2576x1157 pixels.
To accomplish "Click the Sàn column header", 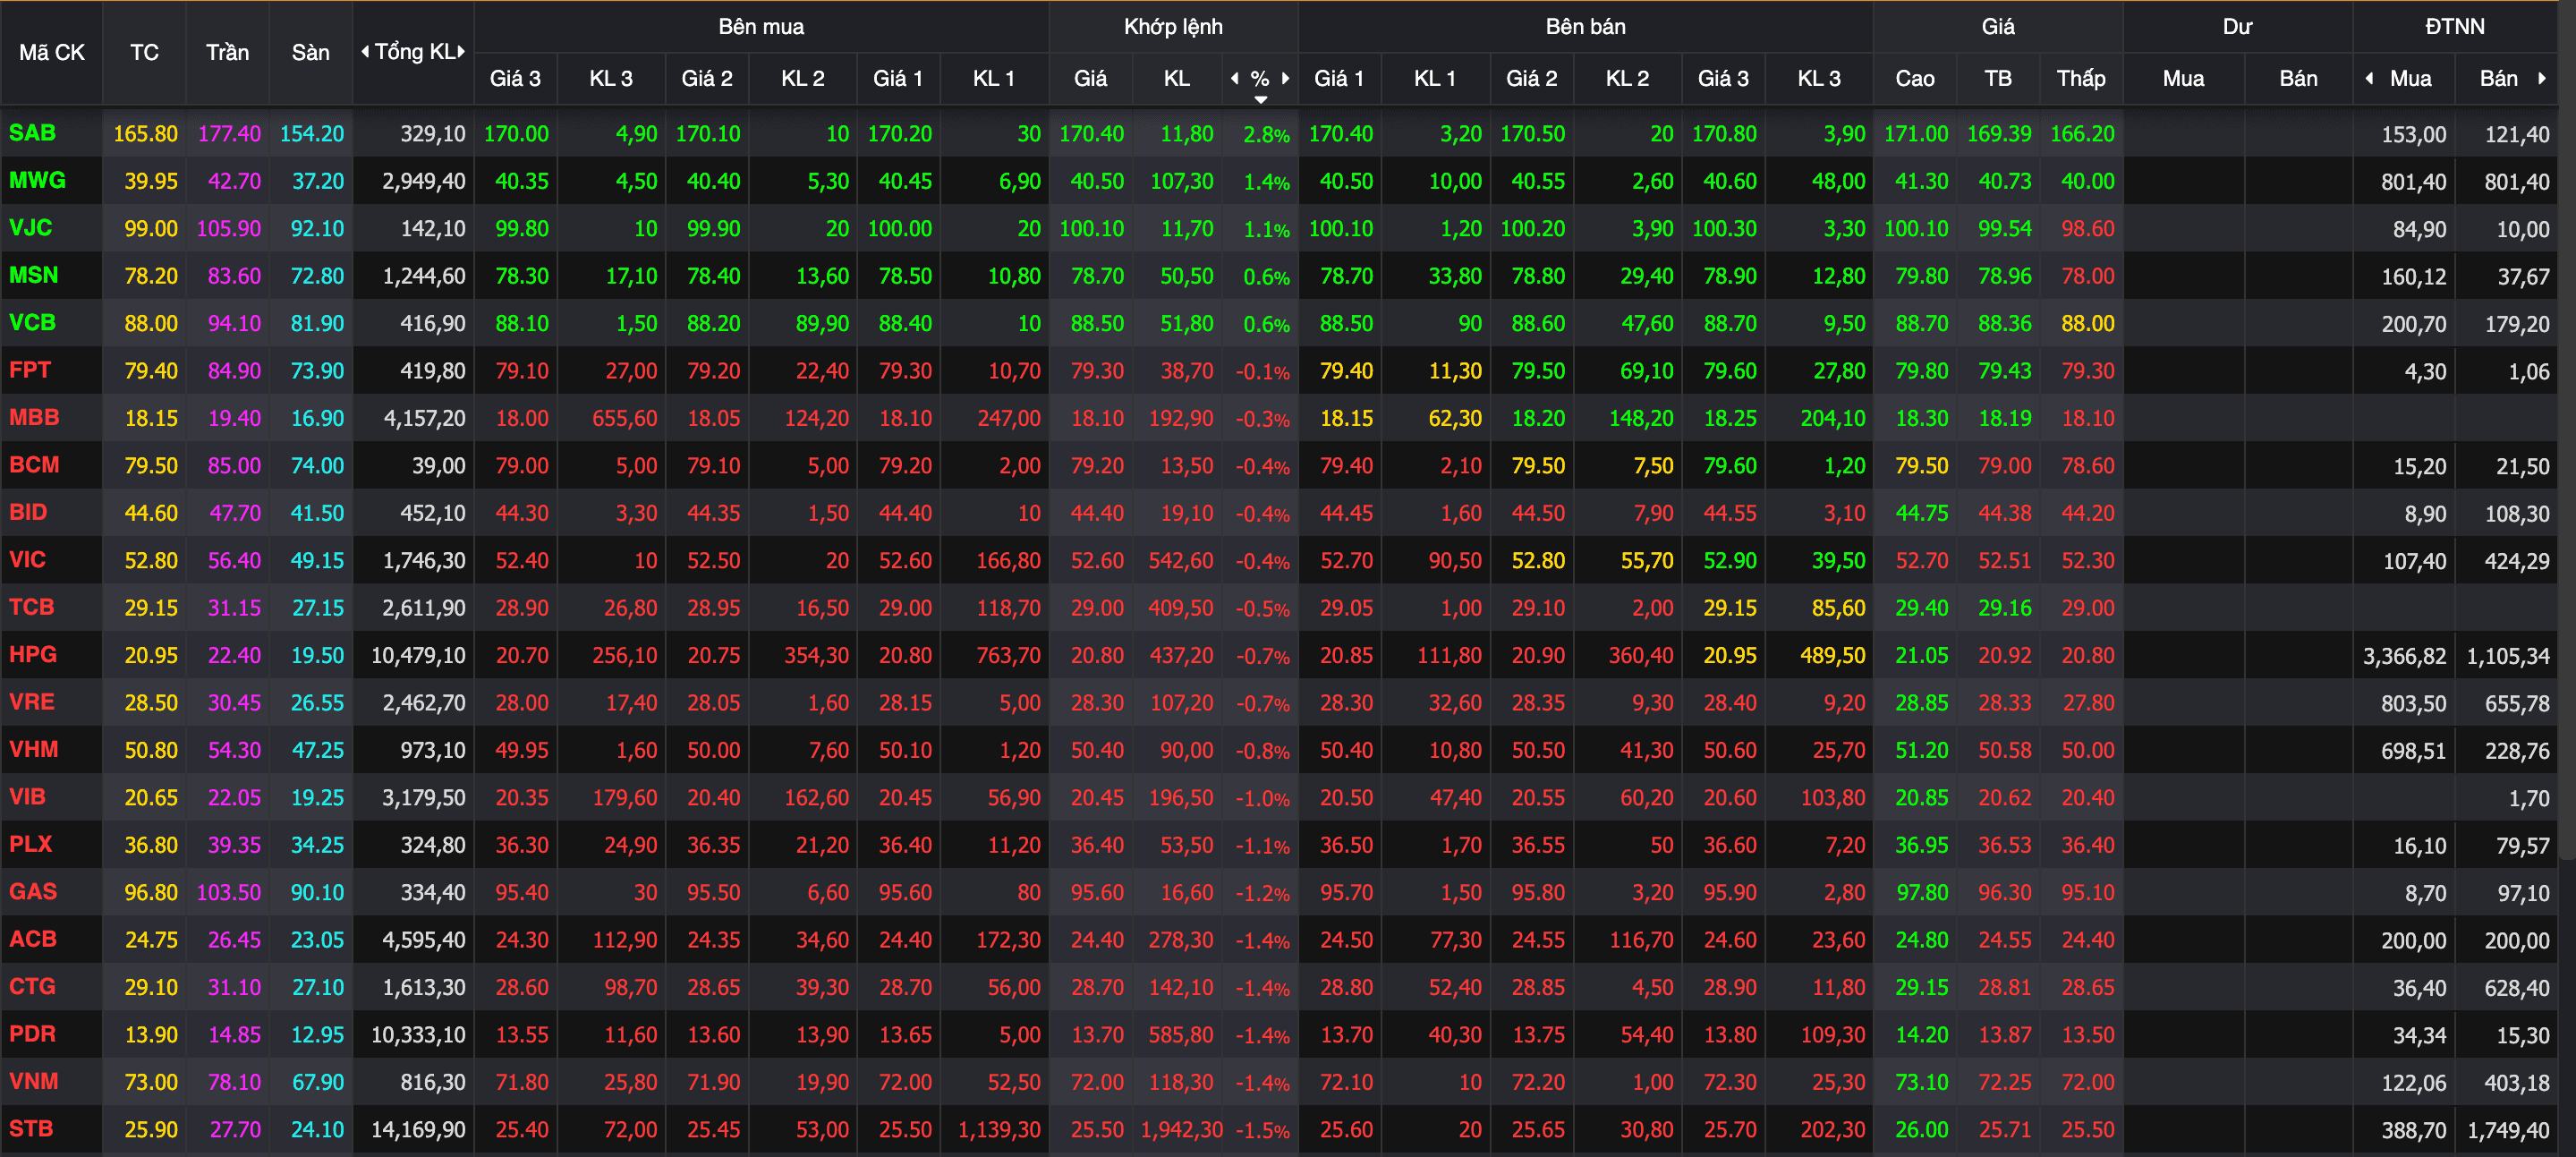I will pos(310,53).
